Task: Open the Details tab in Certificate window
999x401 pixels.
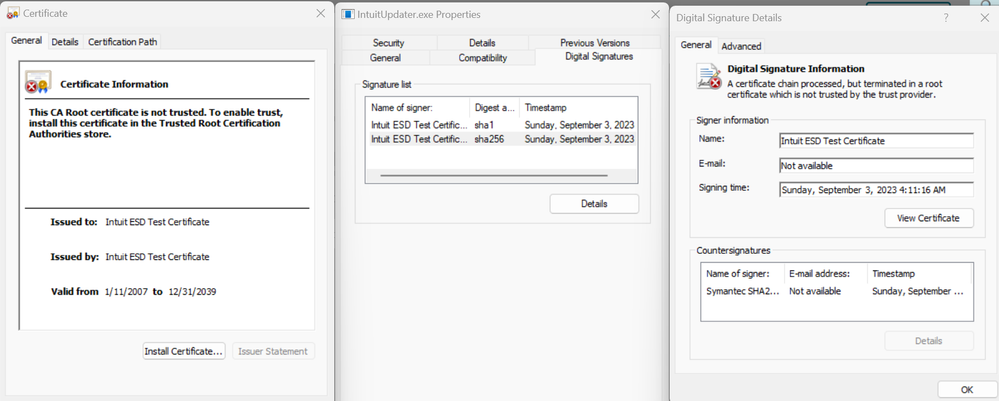Action: tap(65, 41)
